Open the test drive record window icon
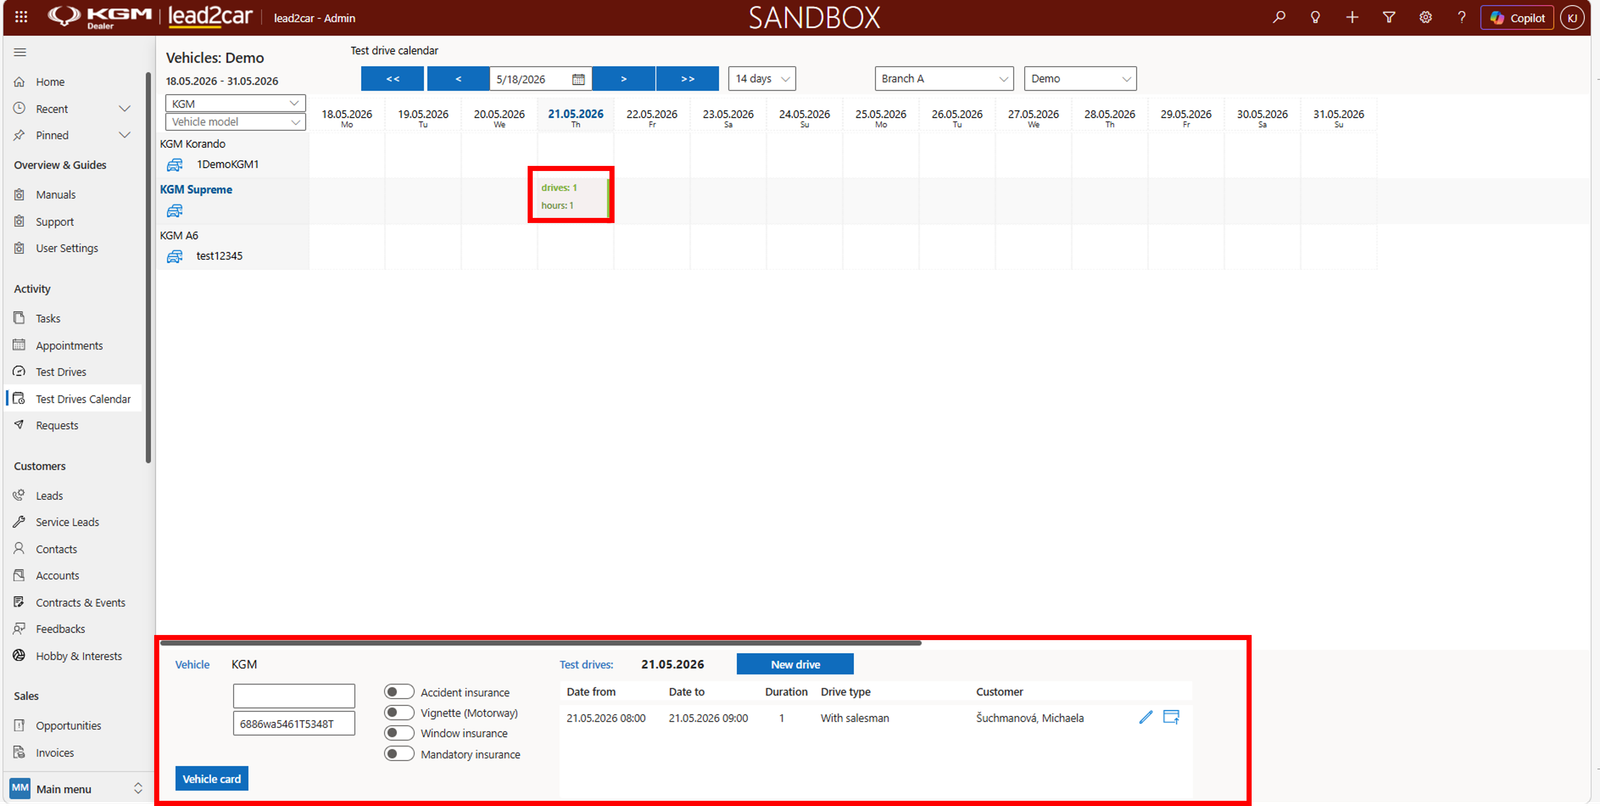The height and width of the screenshot is (806, 1600). coord(1171,717)
